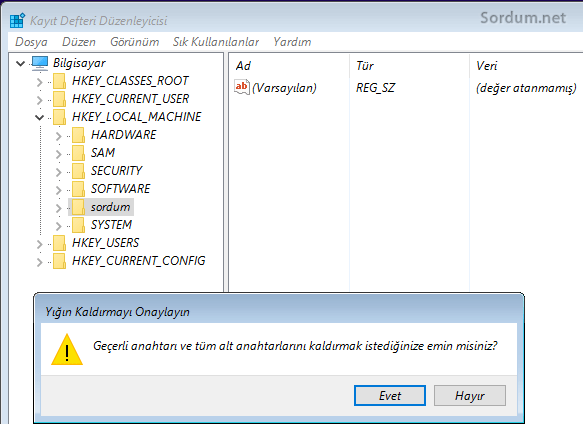This screenshot has height=424, width=583.
Task: Click the Veri column header
Action: point(487,66)
